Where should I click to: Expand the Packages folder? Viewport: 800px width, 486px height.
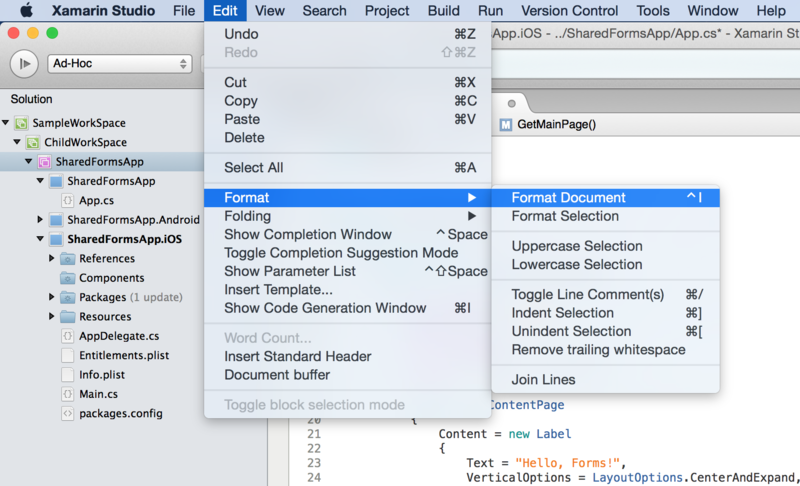tap(52, 297)
